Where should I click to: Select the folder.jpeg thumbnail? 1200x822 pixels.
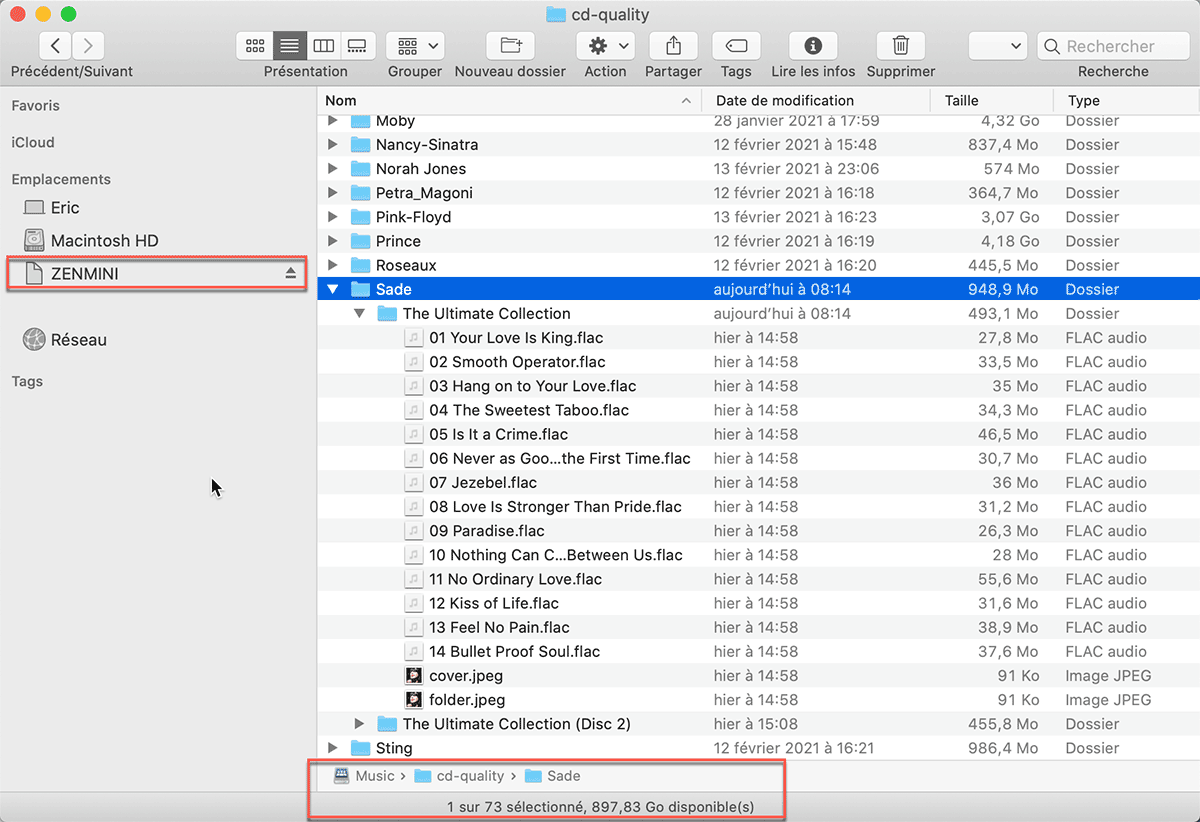(x=414, y=700)
